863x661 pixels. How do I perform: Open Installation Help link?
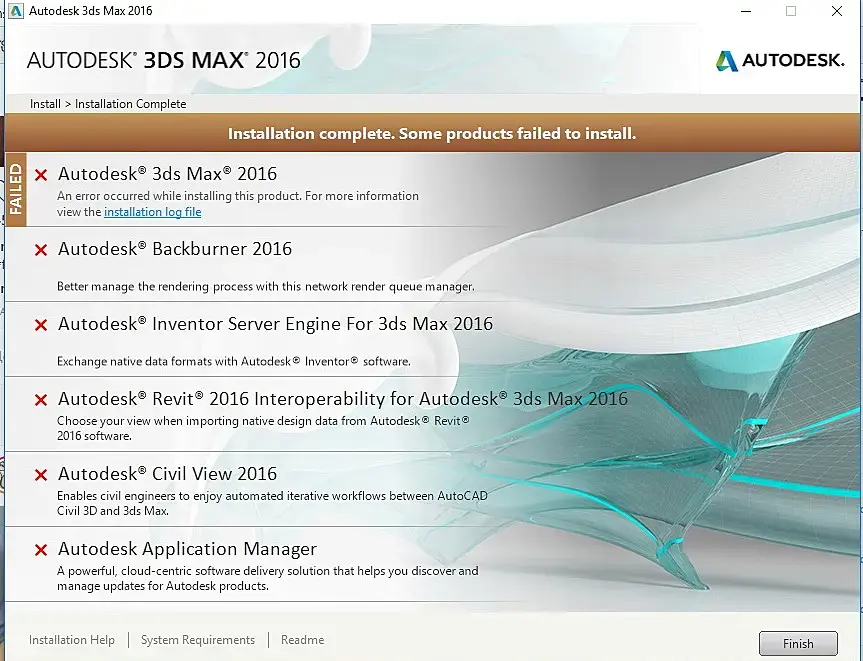[x=72, y=640]
